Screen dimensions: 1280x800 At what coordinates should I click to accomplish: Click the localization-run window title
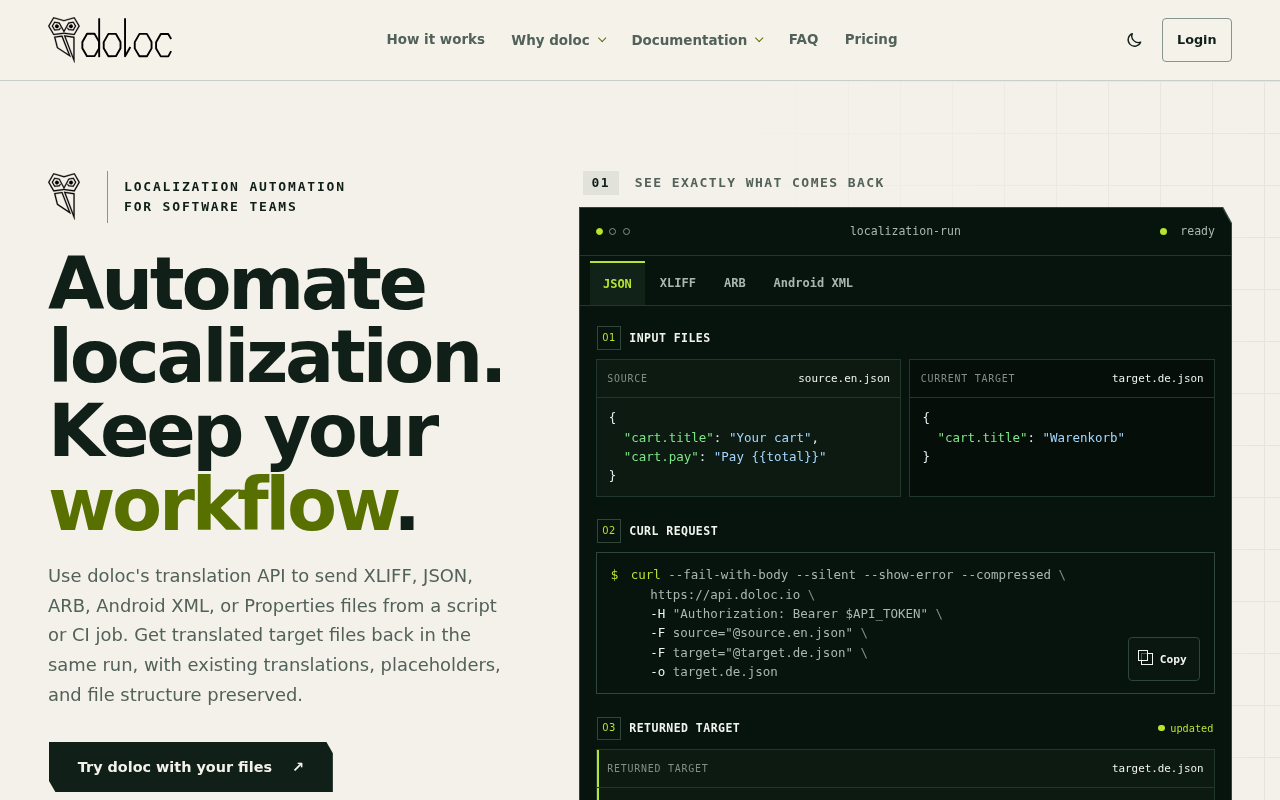pos(905,231)
